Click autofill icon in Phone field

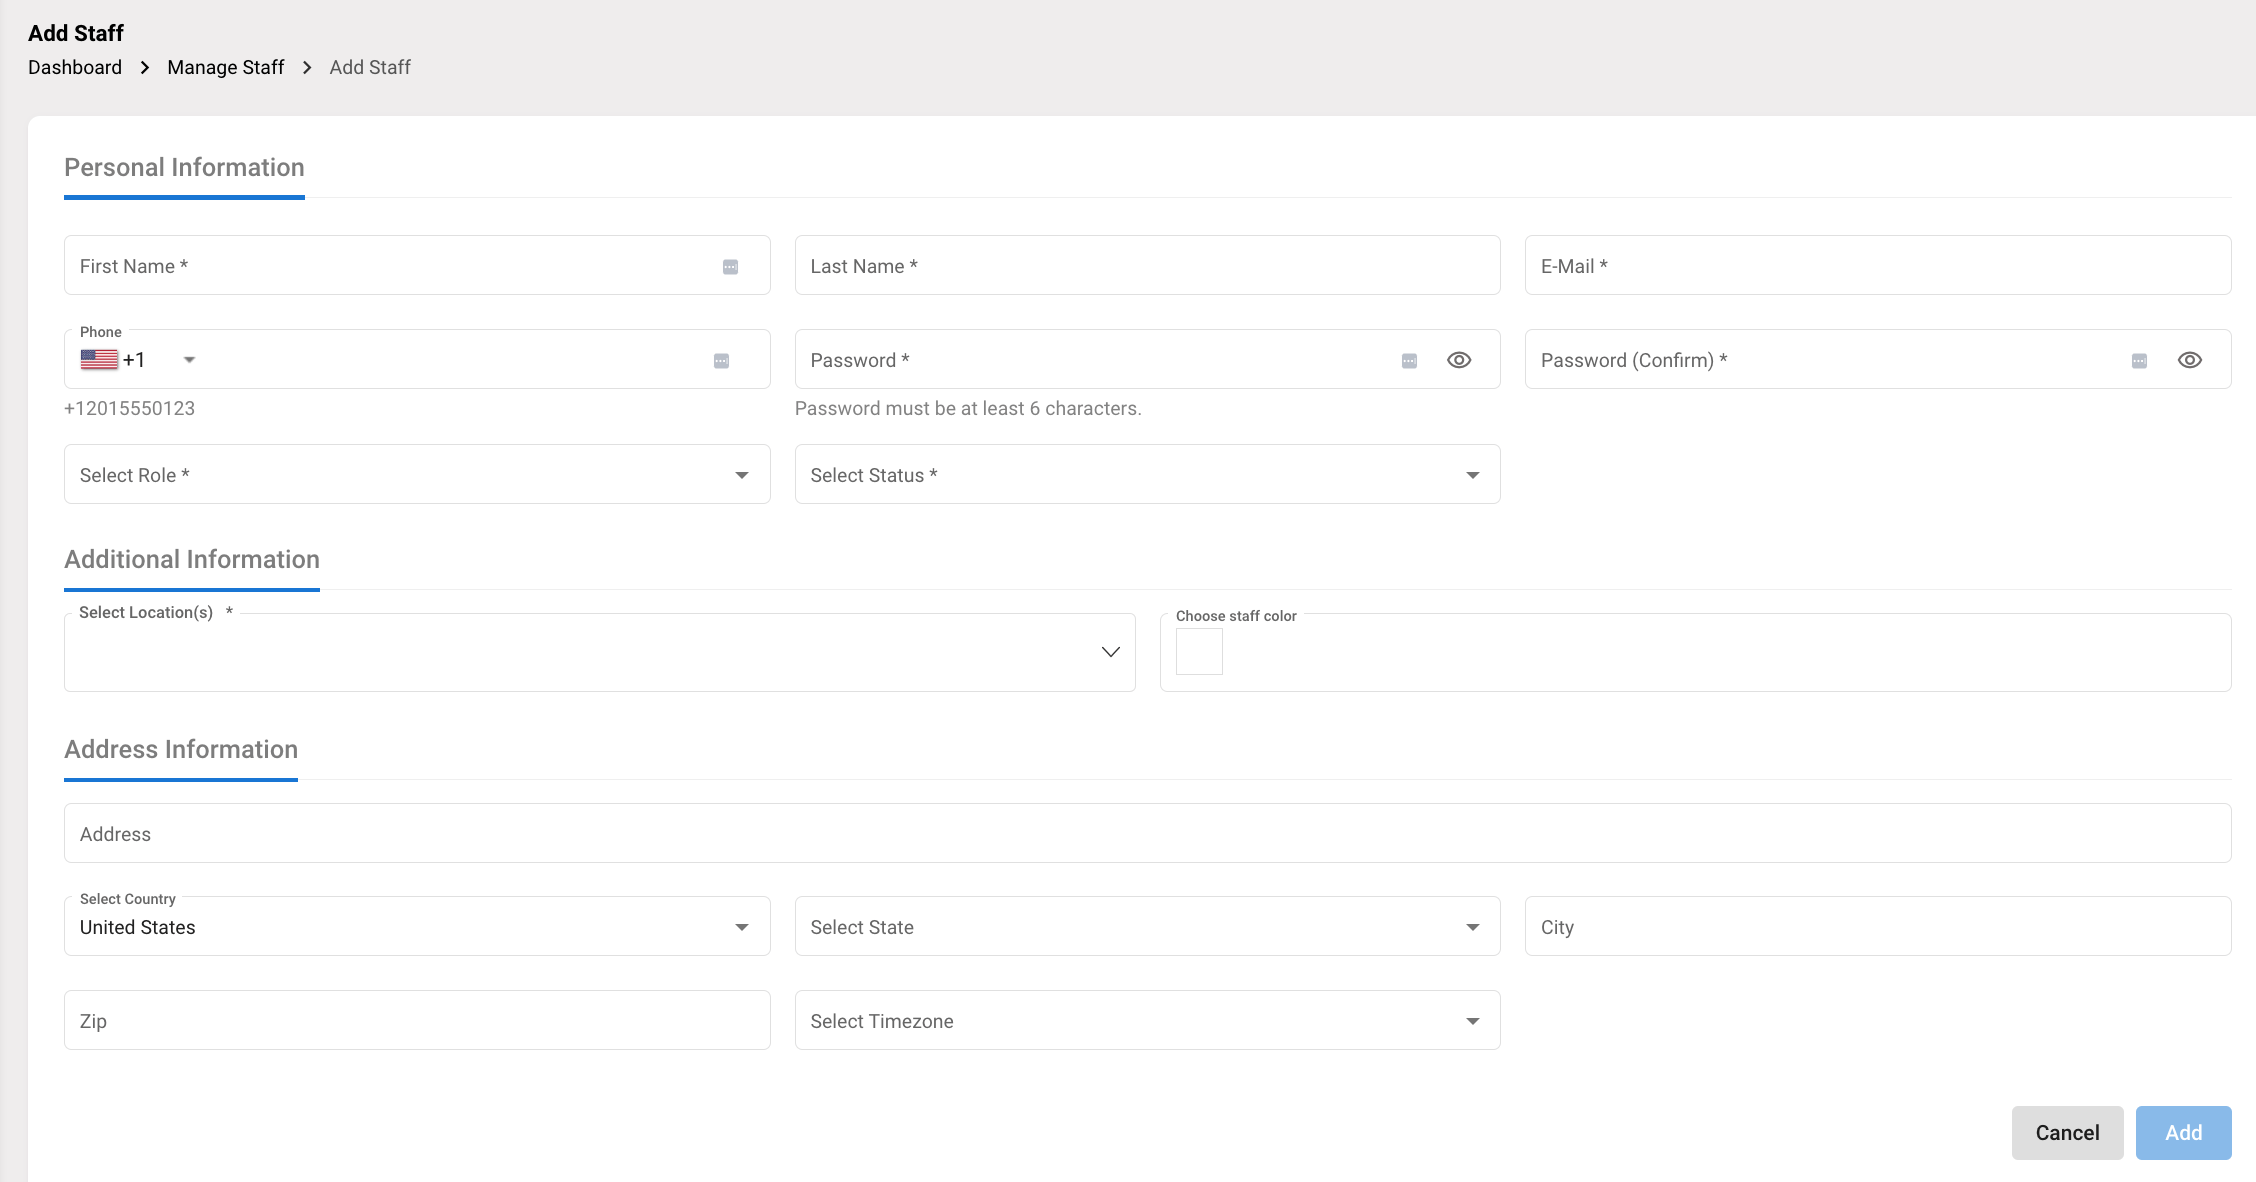[x=721, y=361]
